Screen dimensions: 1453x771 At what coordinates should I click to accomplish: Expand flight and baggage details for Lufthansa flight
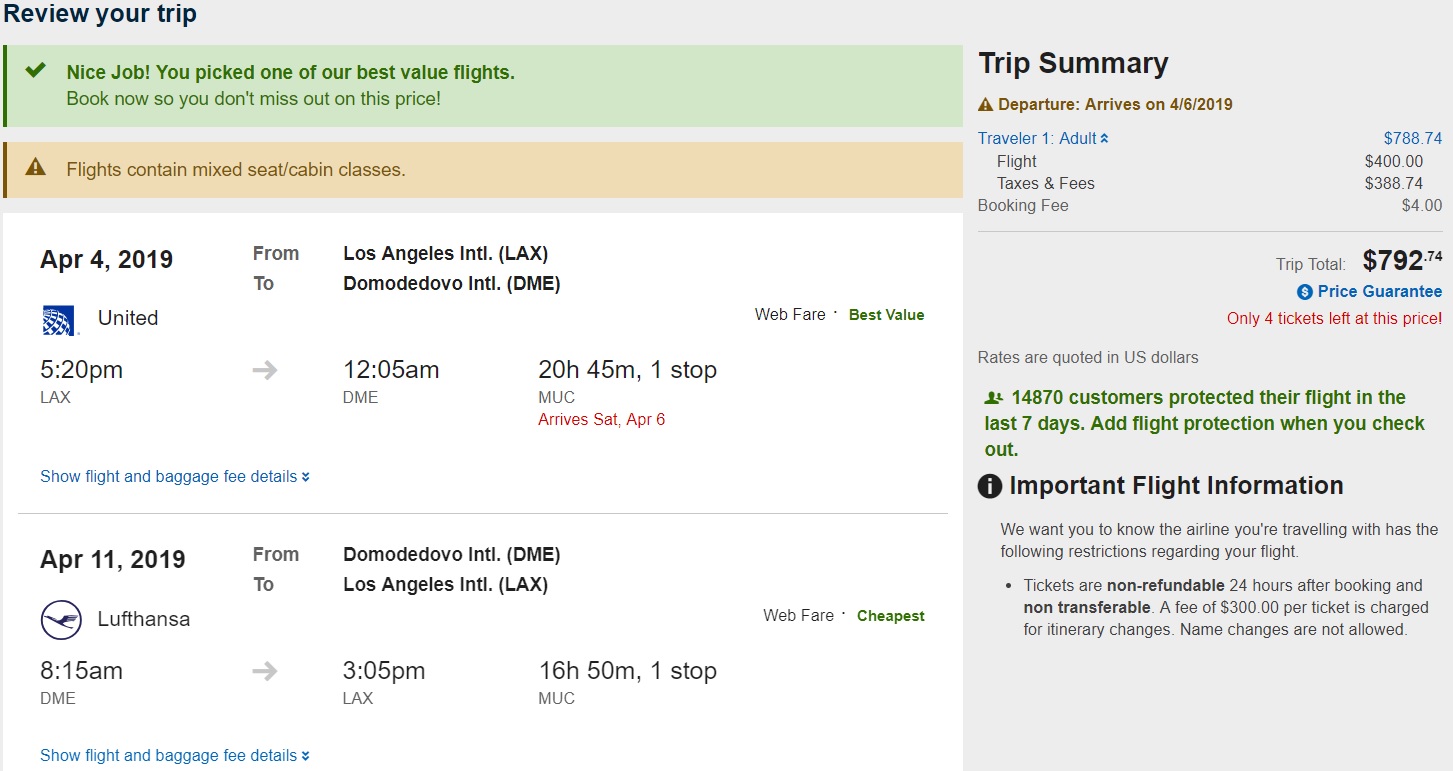coord(174,756)
